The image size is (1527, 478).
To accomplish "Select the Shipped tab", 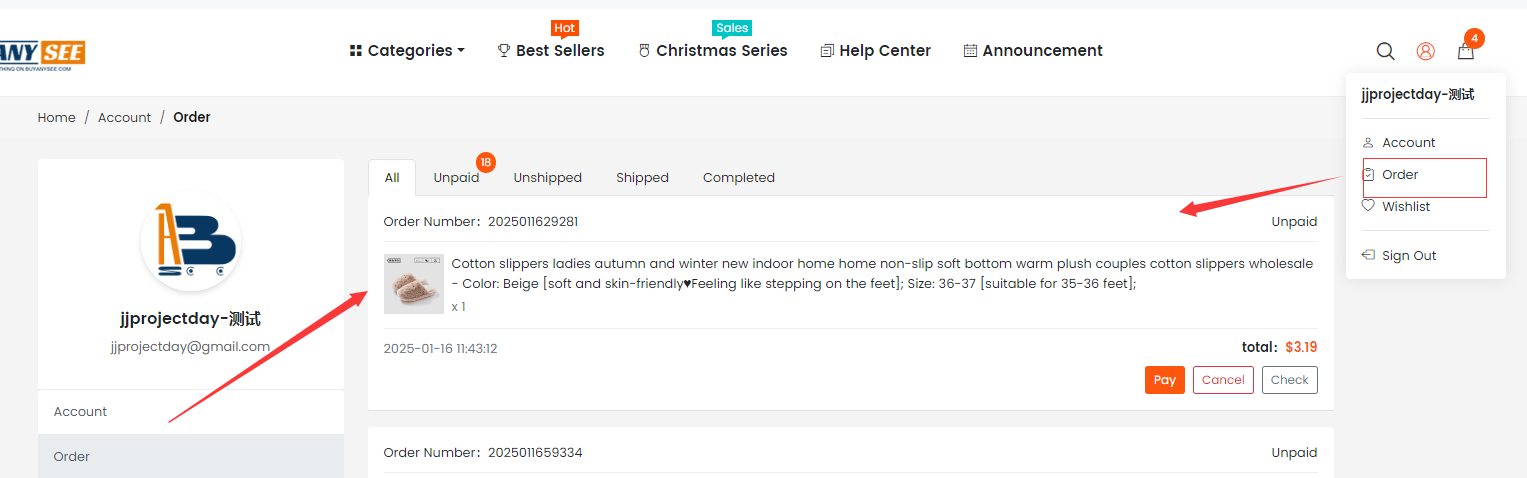I will point(642,178).
